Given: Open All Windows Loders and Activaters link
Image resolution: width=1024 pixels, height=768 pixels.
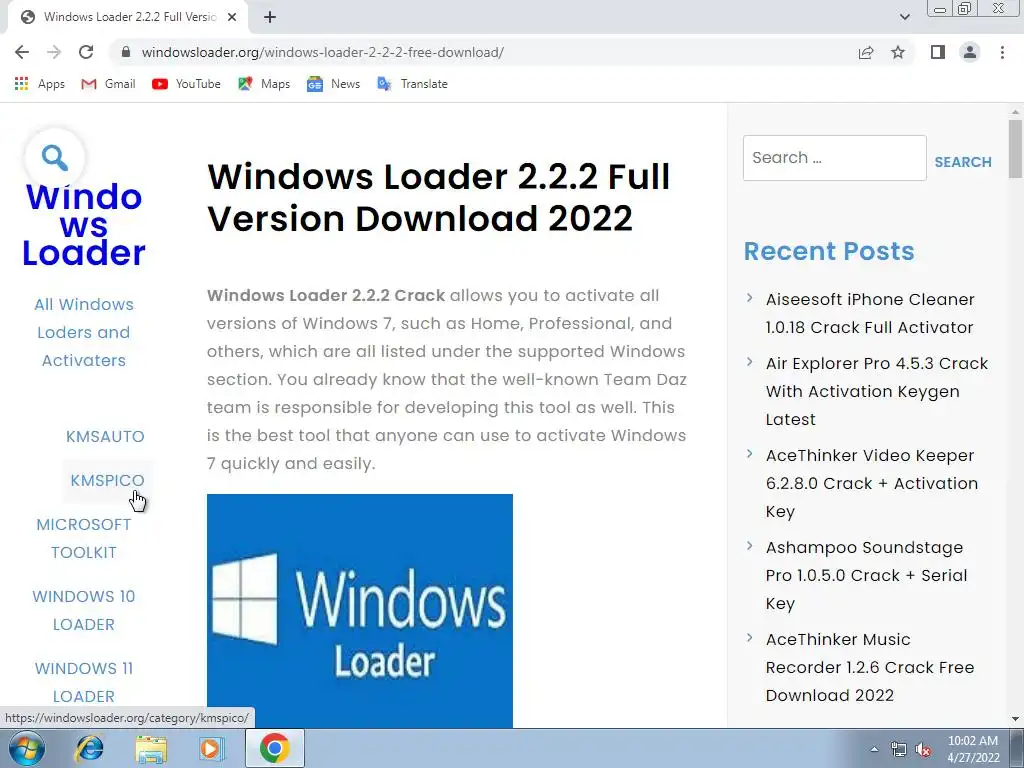Looking at the screenshot, I should (84, 332).
